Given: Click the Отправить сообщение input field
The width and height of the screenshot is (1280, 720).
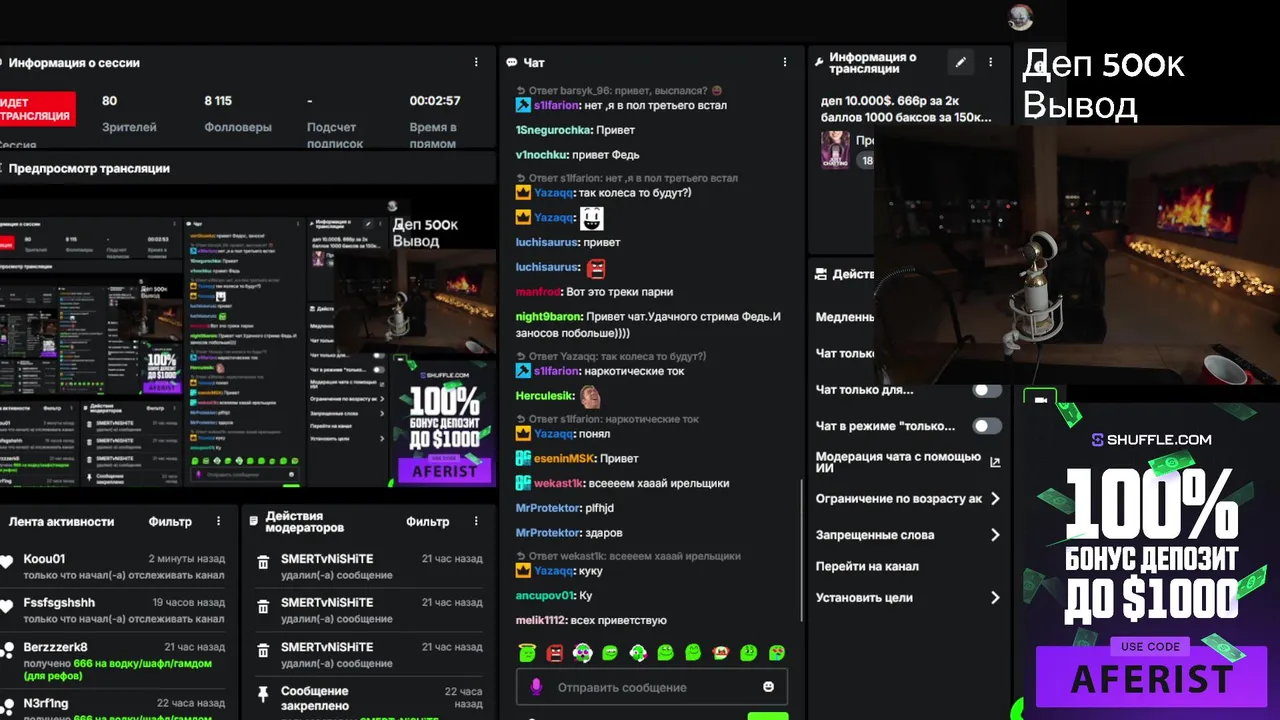Looking at the screenshot, I should [652, 687].
